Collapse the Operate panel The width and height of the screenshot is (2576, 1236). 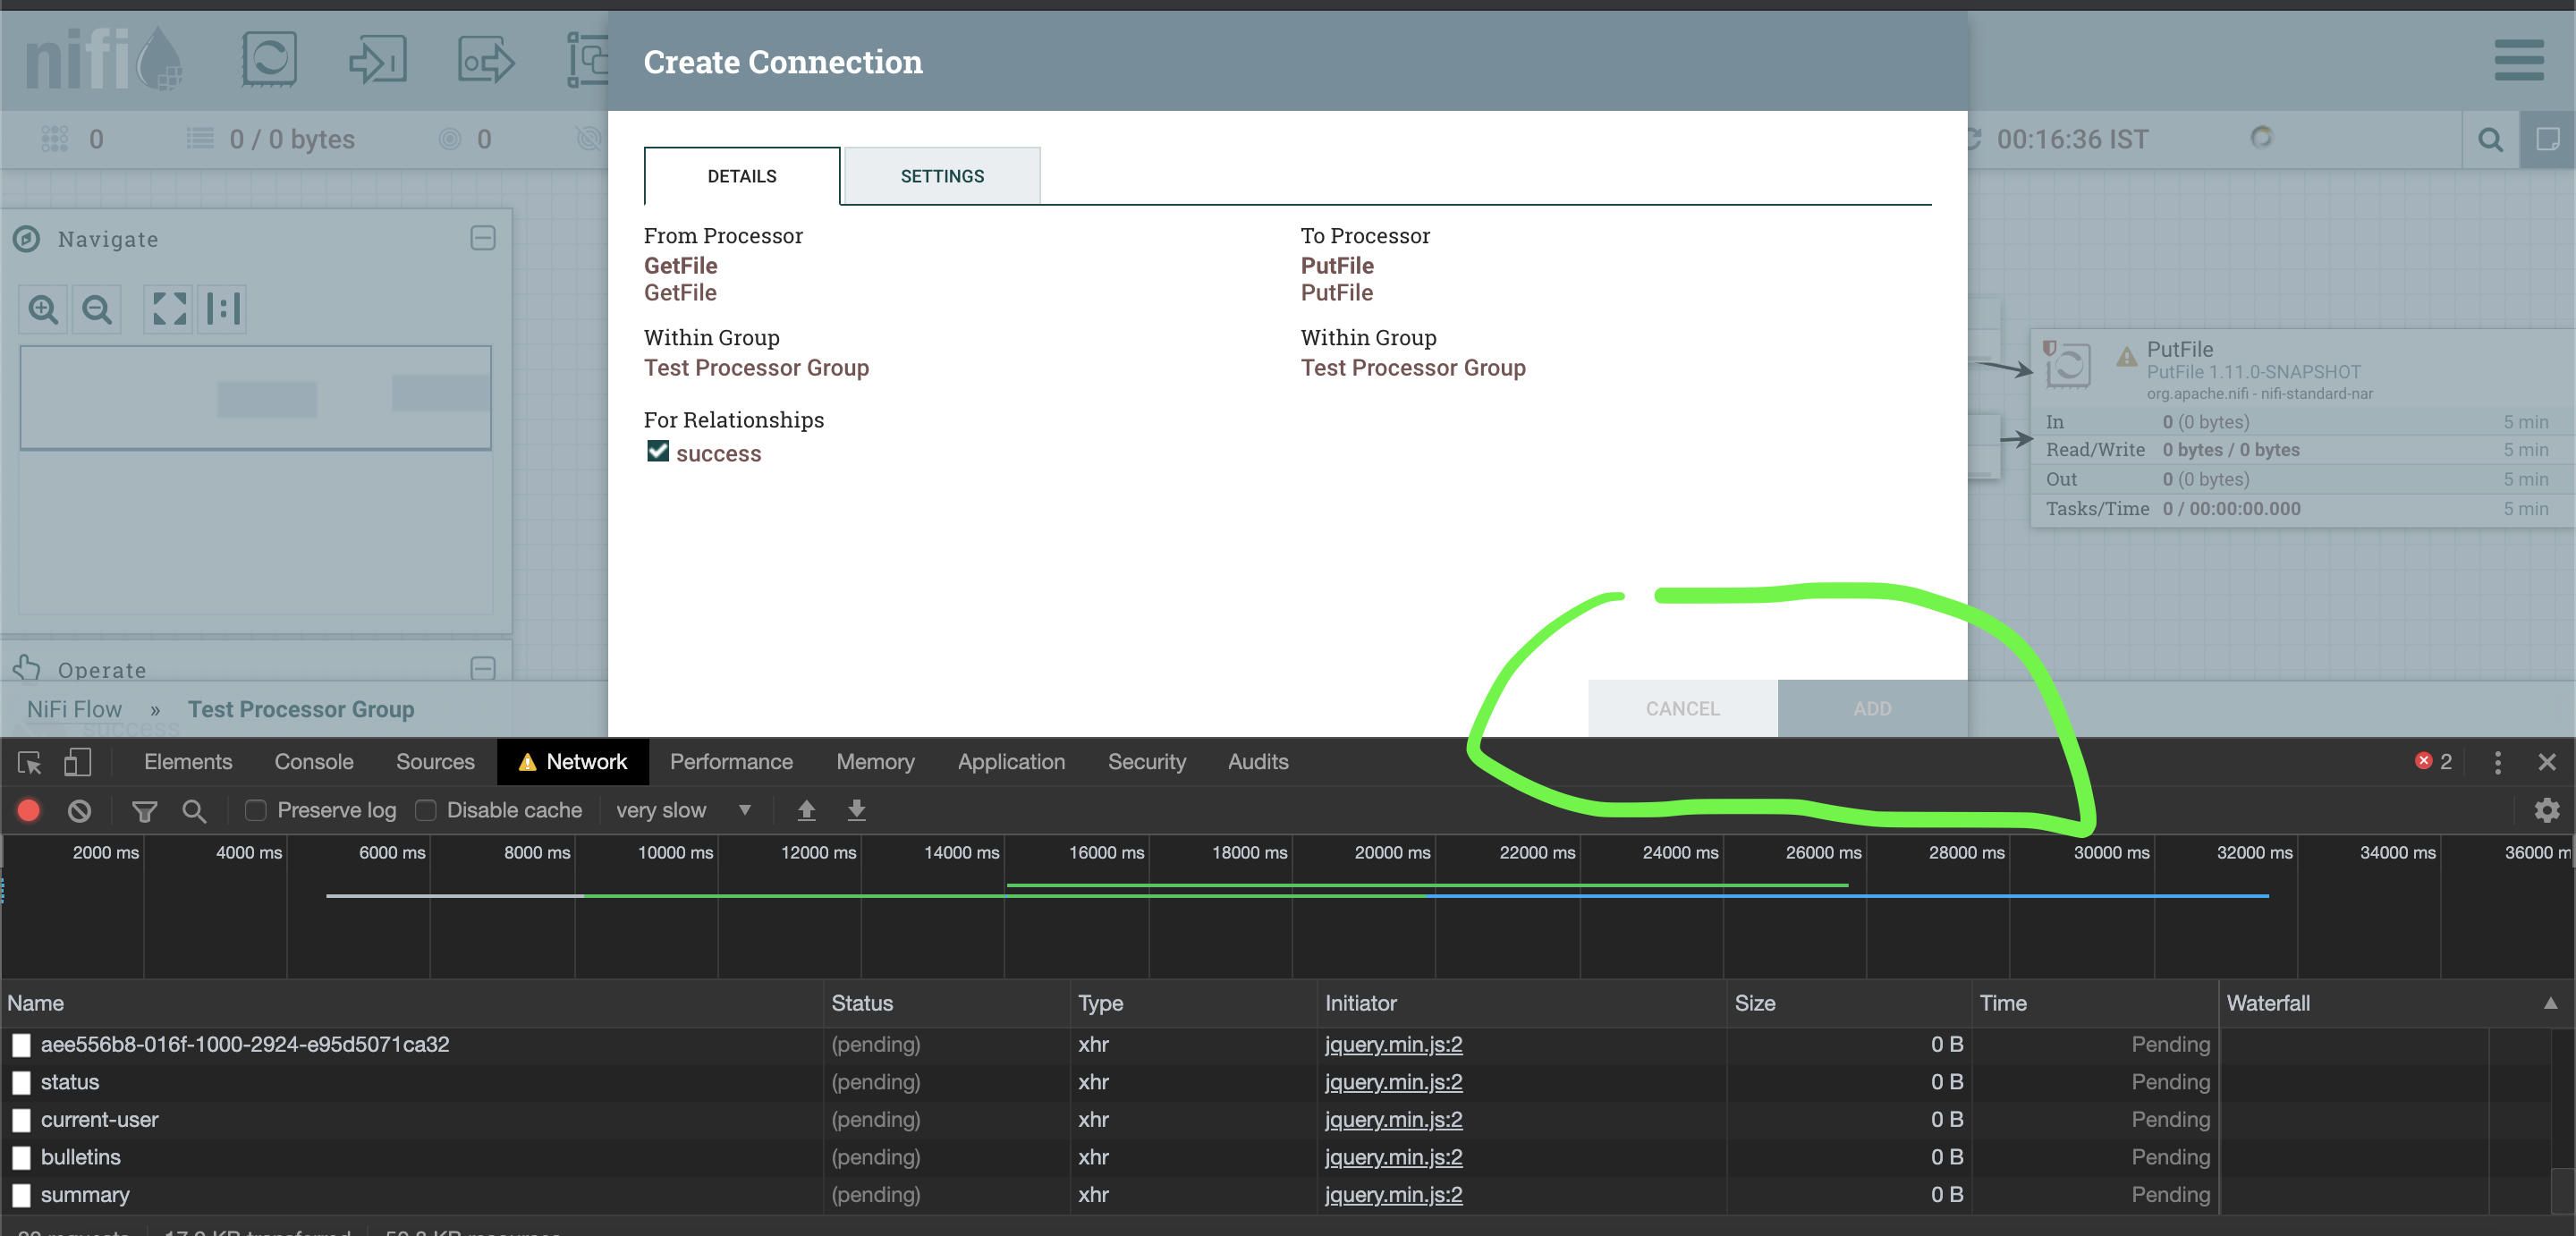[483, 668]
